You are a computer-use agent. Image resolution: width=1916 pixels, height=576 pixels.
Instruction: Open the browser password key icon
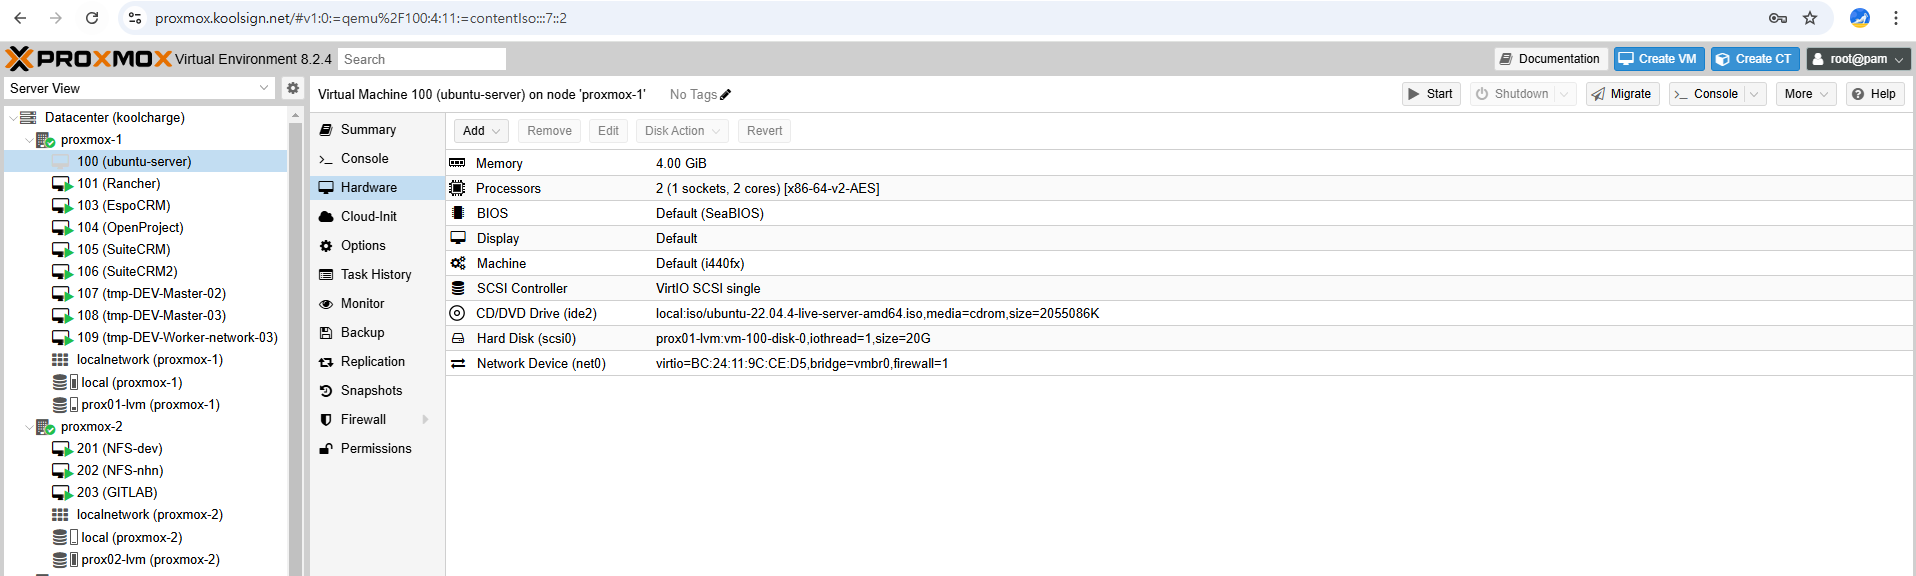click(x=1778, y=18)
